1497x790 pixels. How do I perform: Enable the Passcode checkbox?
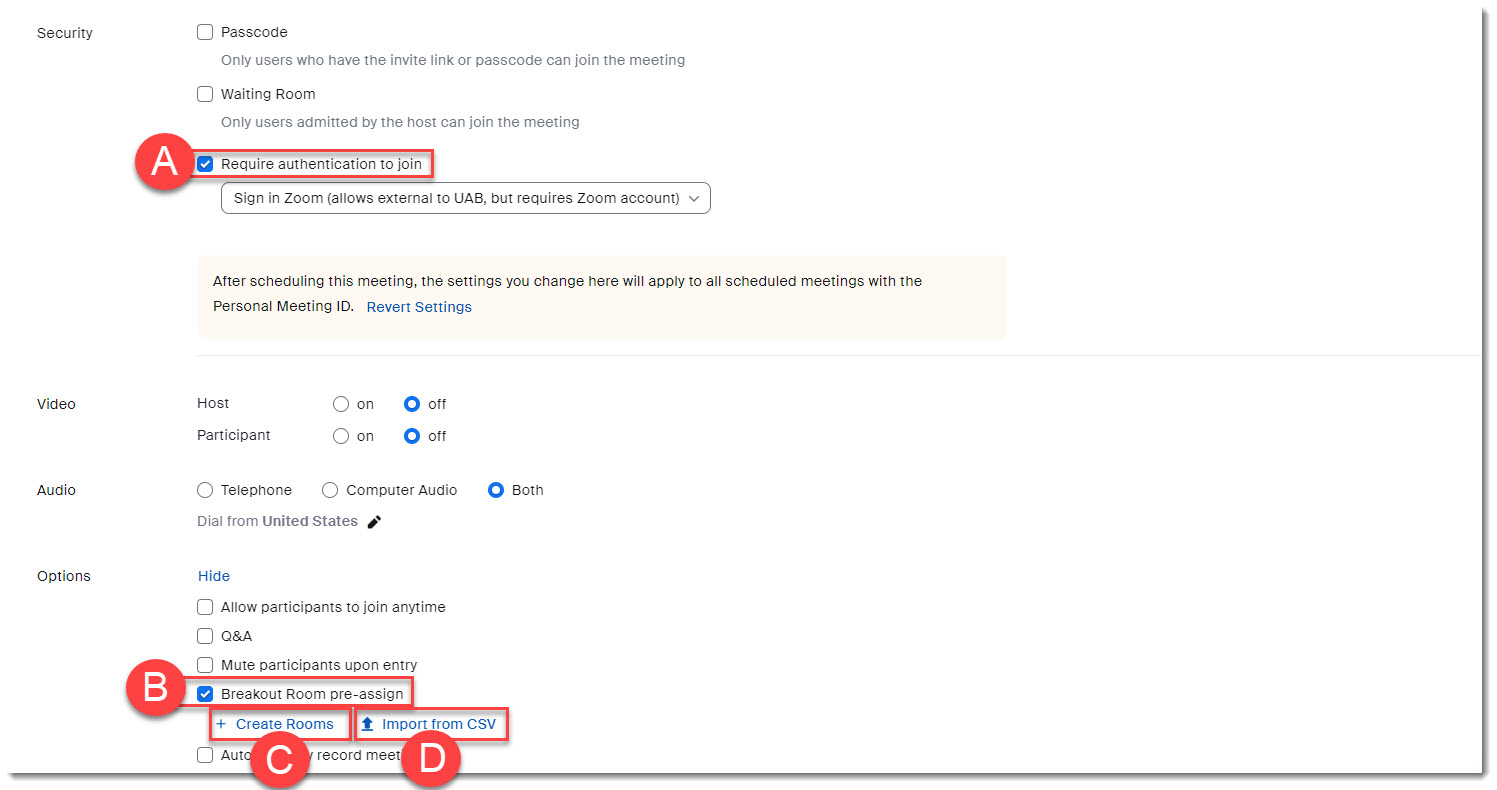[205, 32]
